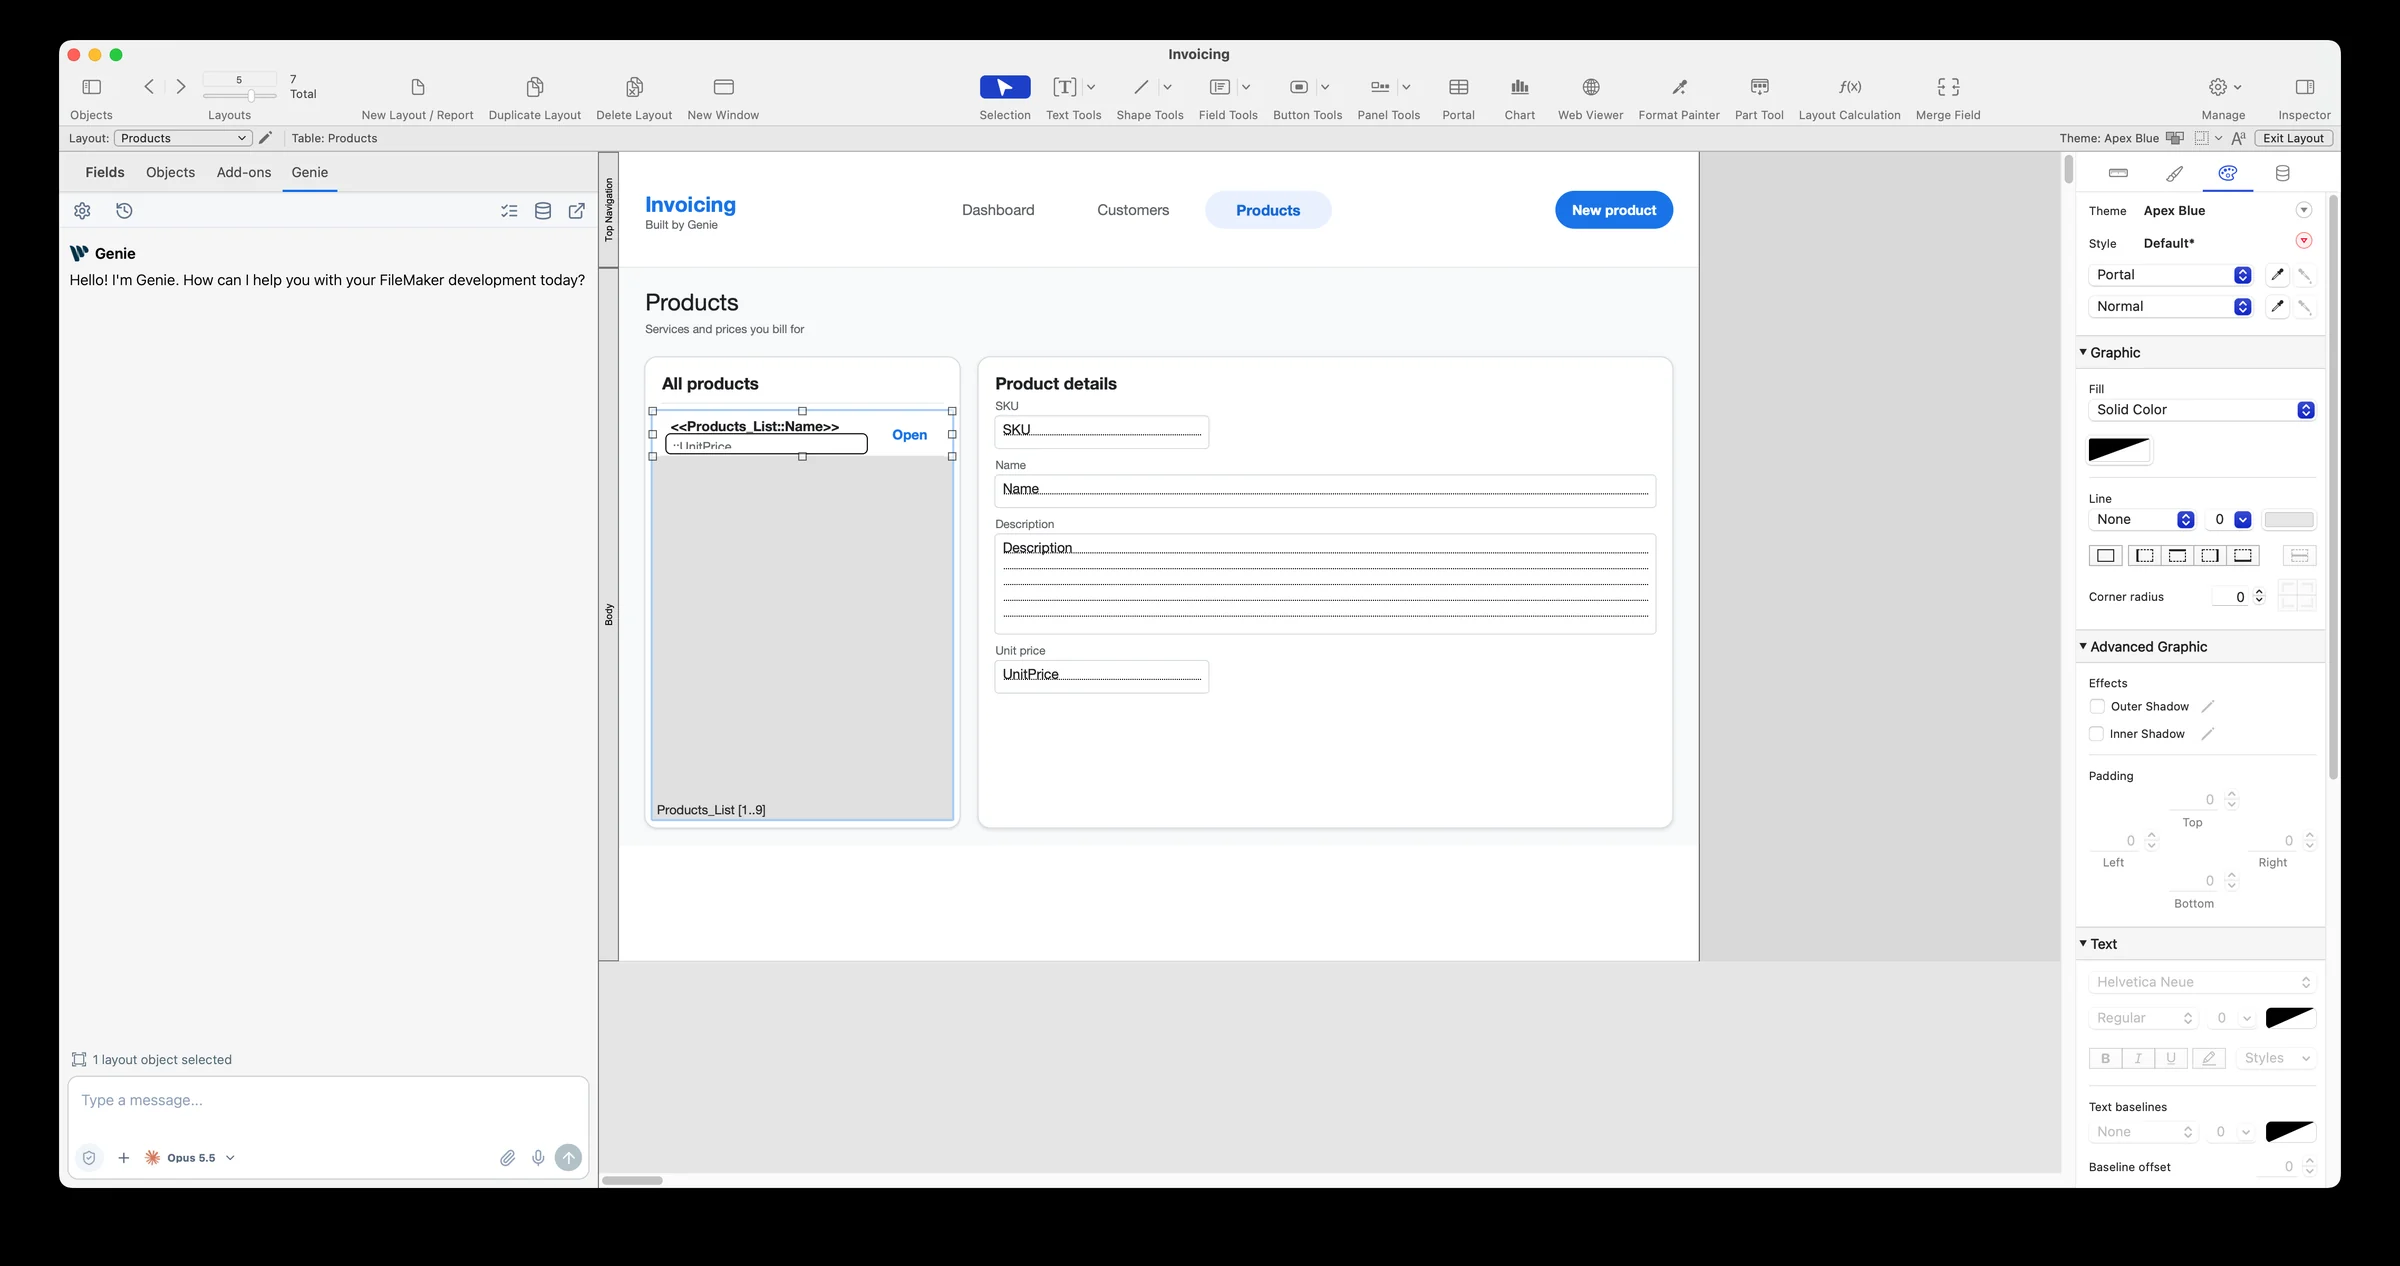Click the Type a message field

point(328,1101)
